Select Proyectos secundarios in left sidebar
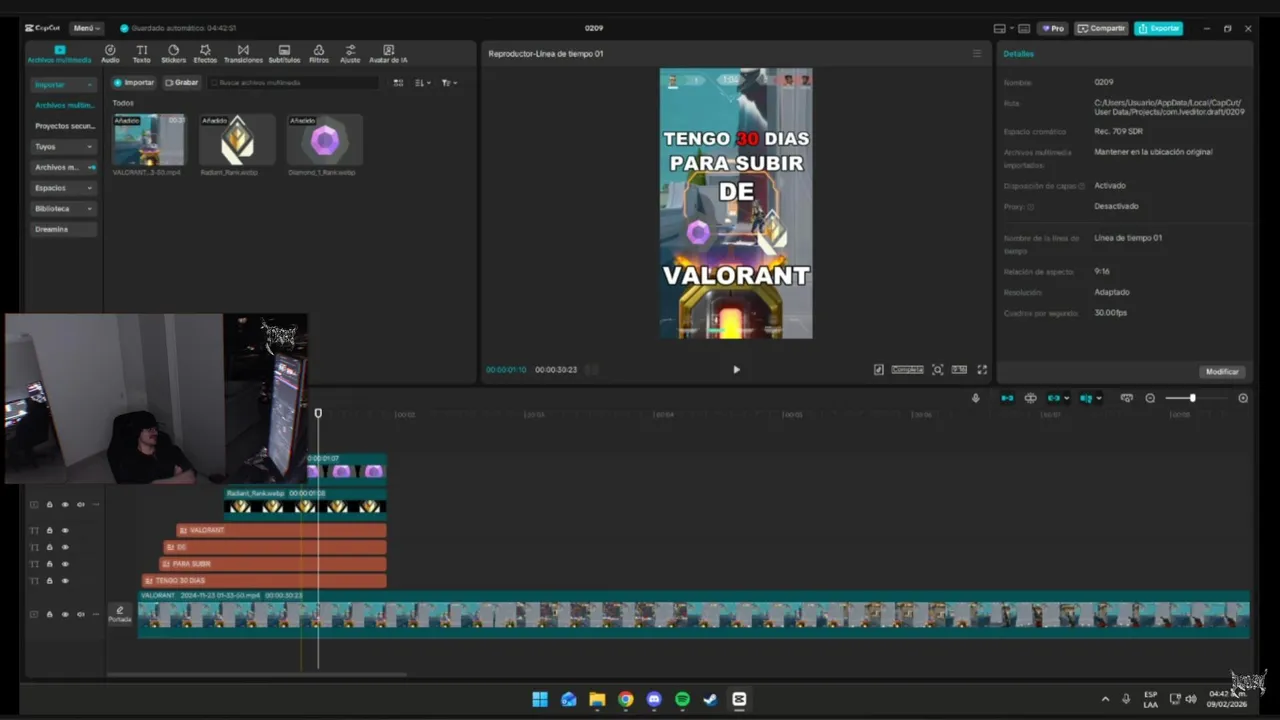This screenshot has width=1280, height=720. (x=64, y=126)
